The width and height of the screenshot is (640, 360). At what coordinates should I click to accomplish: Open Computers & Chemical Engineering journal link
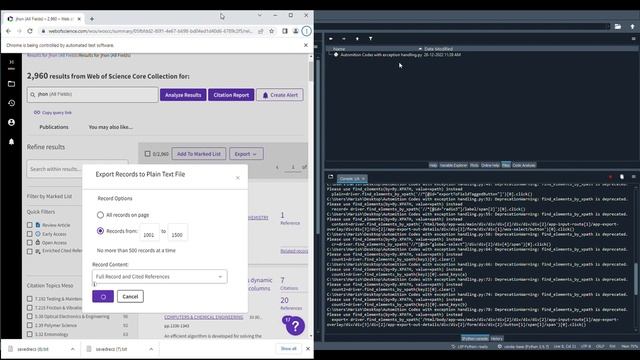pyautogui.click(x=204, y=317)
